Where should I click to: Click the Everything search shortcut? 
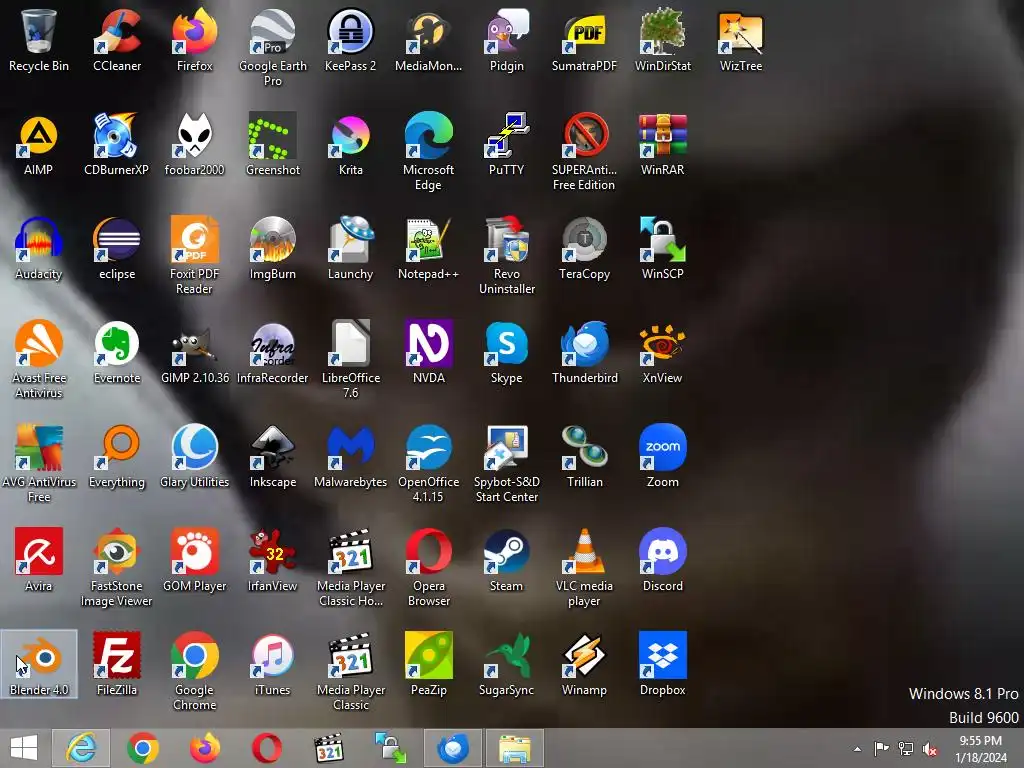pyautogui.click(x=117, y=456)
